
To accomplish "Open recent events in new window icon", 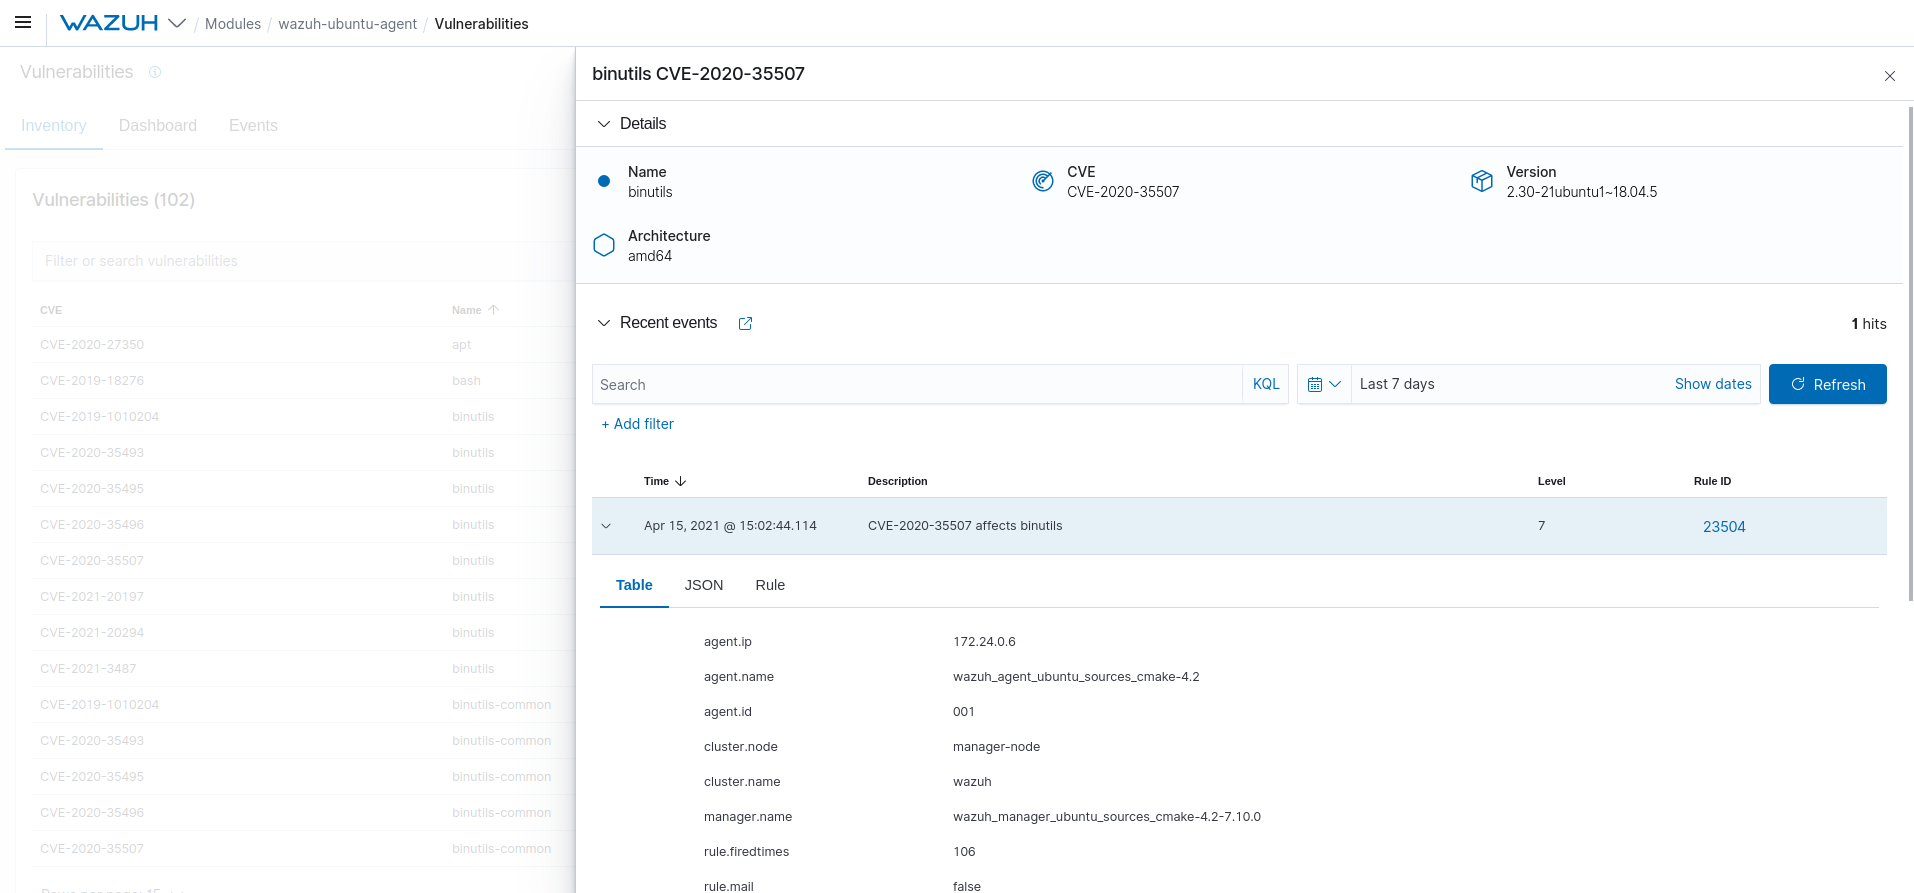I will tap(745, 323).
